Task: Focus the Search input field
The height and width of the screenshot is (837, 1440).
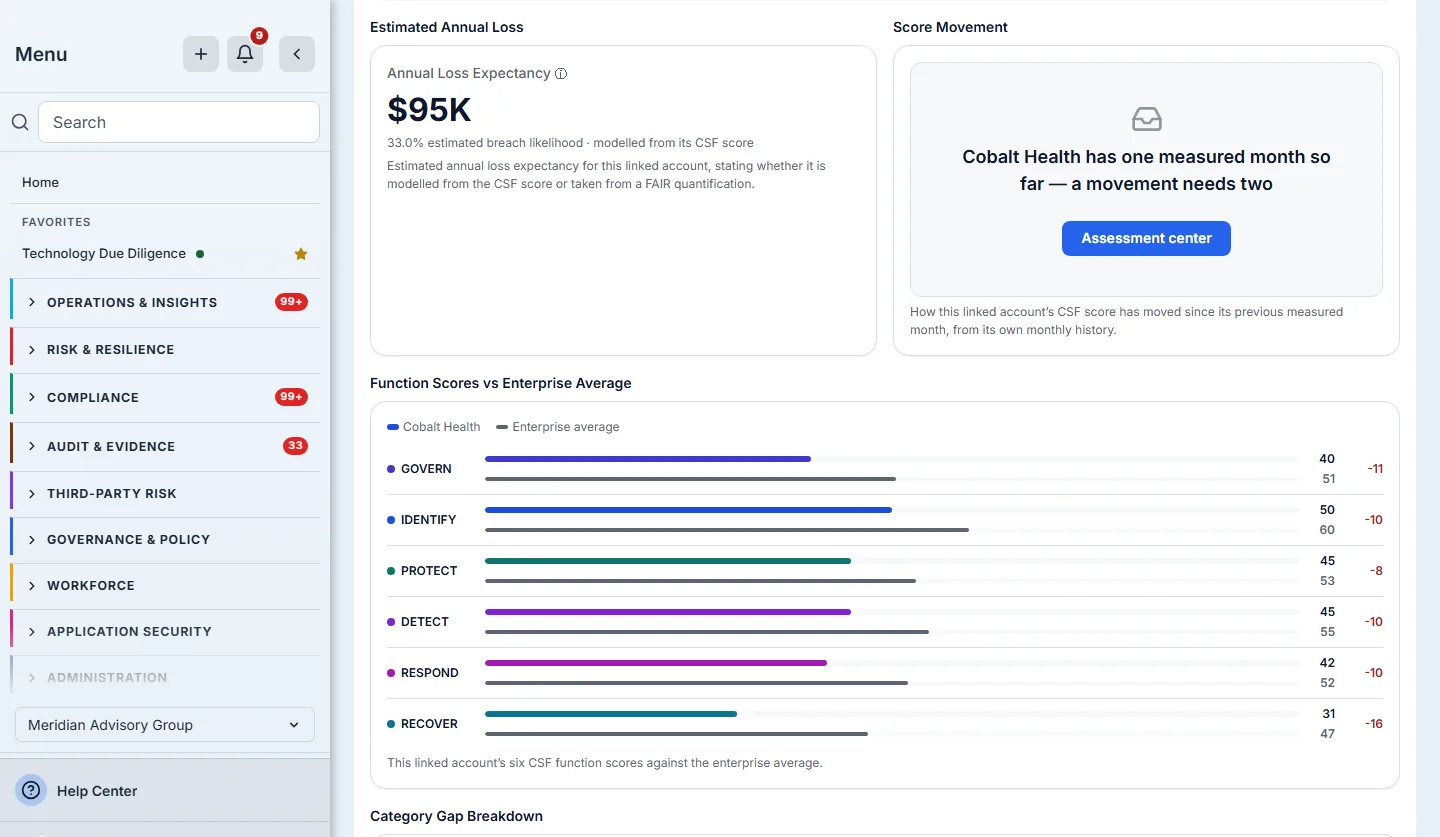Action: pos(179,122)
